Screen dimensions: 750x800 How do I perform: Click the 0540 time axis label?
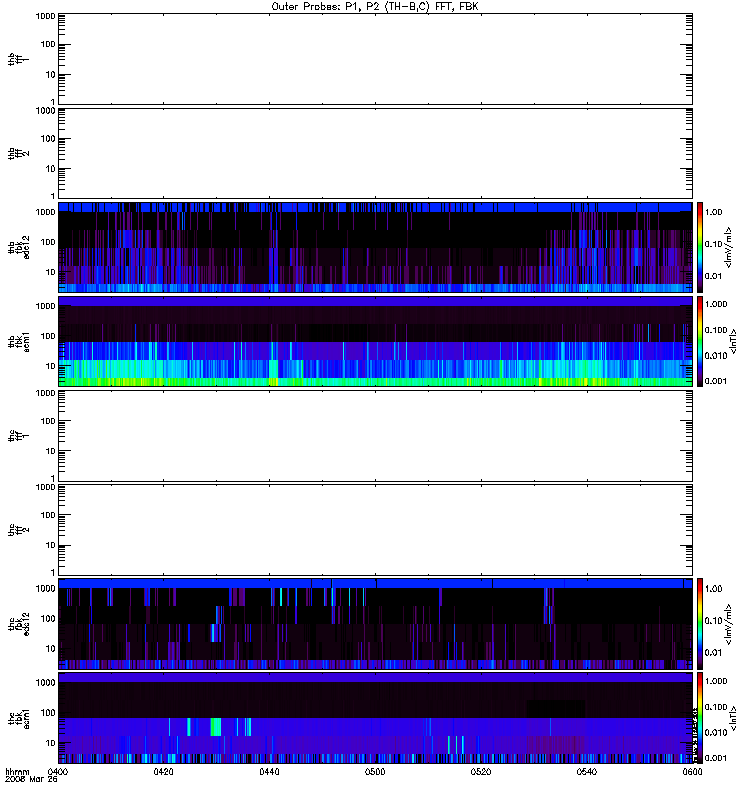tap(587, 772)
